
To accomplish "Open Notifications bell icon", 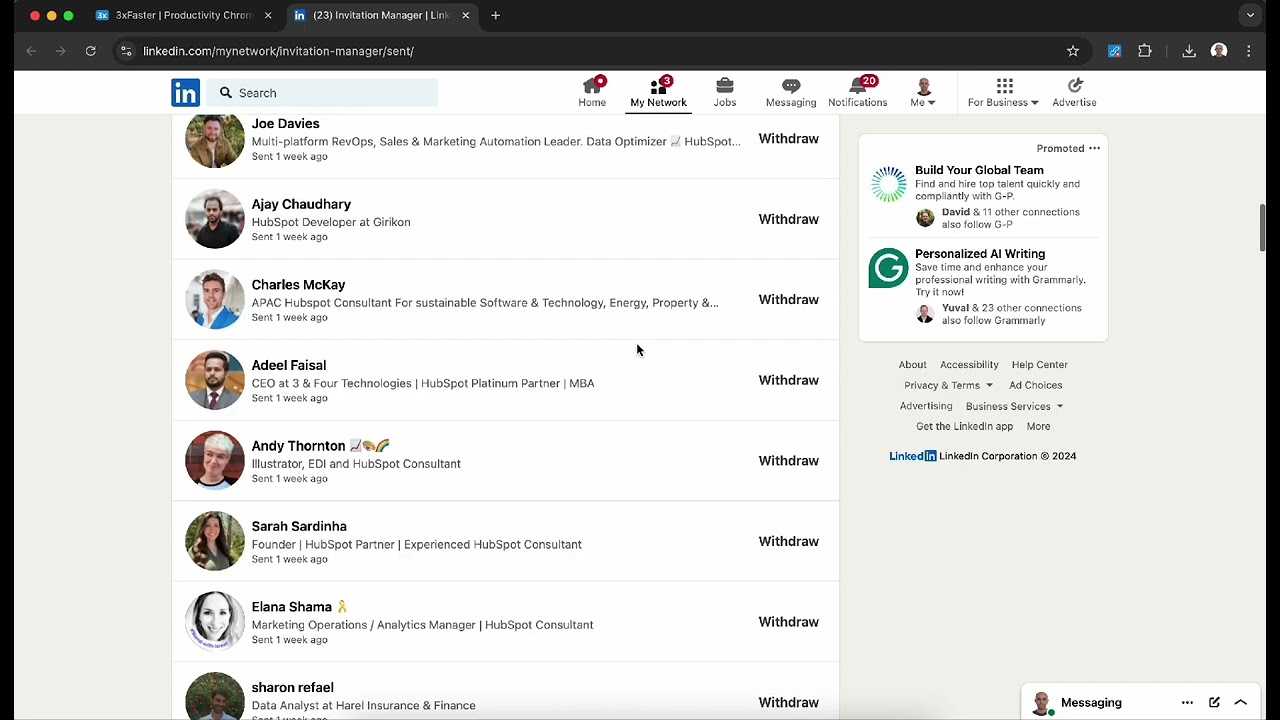I will tap(857, 92).
